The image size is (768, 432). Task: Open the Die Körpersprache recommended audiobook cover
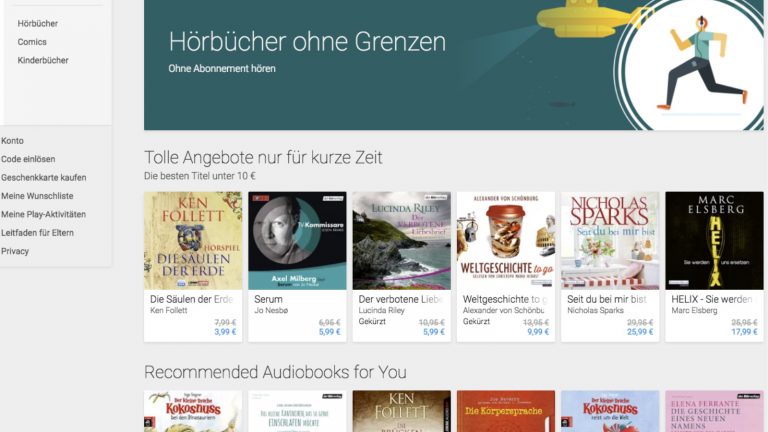(506, 411)
